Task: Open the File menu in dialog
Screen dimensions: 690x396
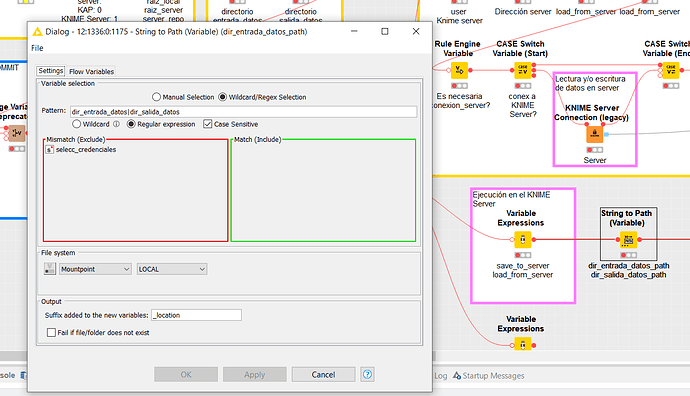Action: pyautogui.click(x=37, y=48)
